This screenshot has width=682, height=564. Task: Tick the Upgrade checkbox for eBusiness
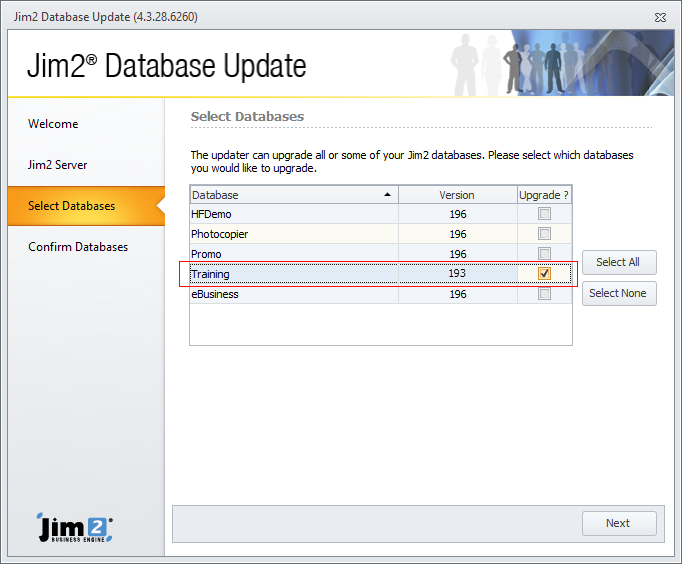click(544, 294)
